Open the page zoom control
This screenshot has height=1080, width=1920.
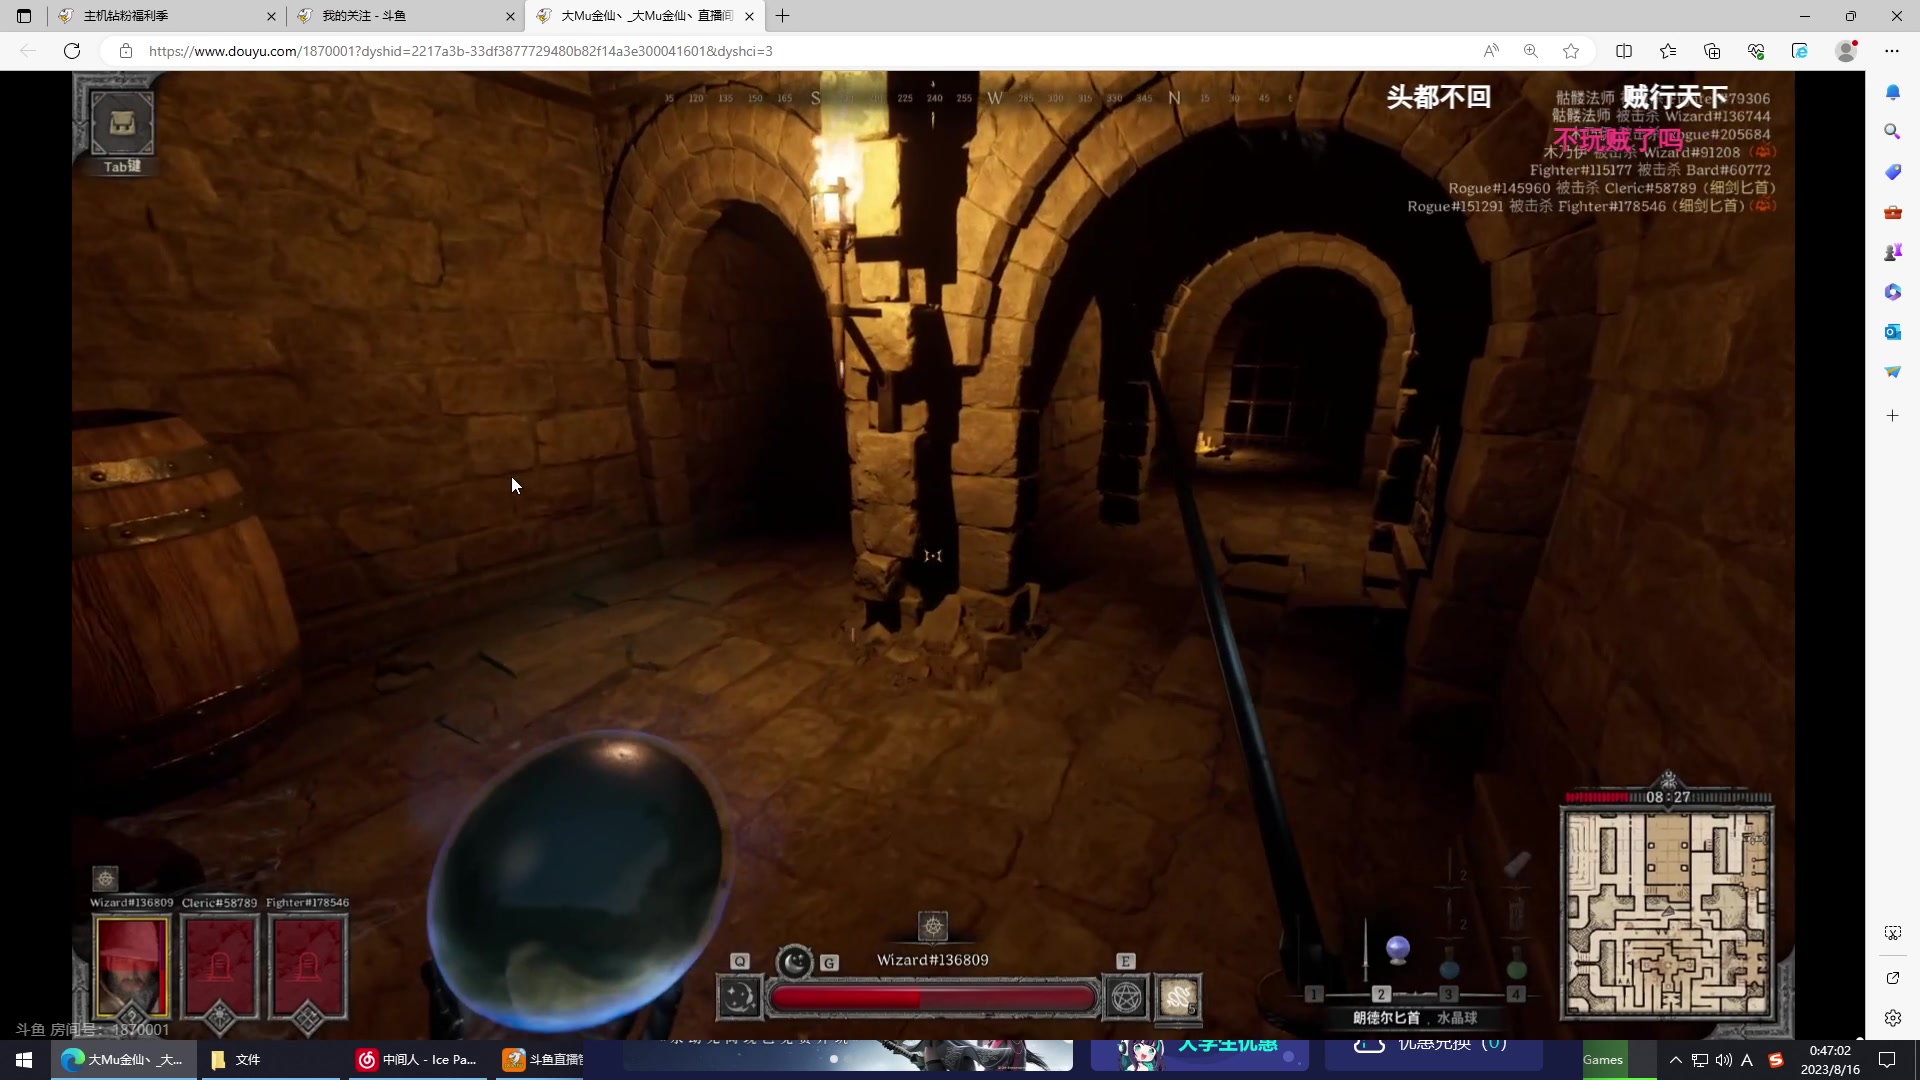(1531, 51)
